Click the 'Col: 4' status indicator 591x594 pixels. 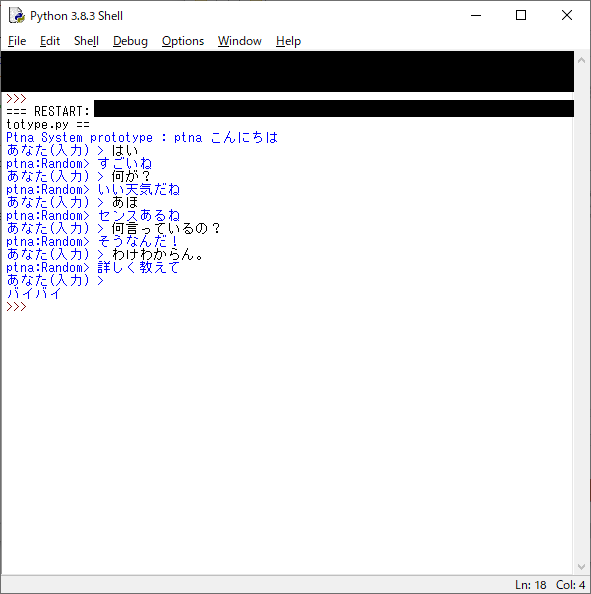point(570,585)
